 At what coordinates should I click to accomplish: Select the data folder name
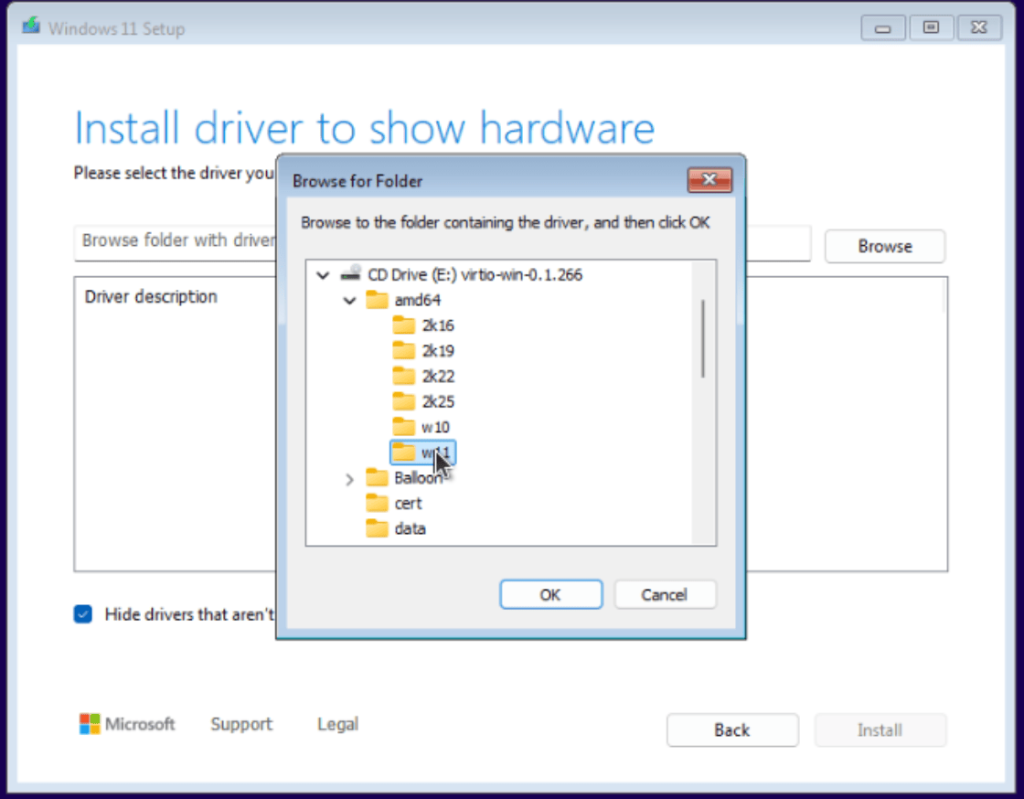410,529
